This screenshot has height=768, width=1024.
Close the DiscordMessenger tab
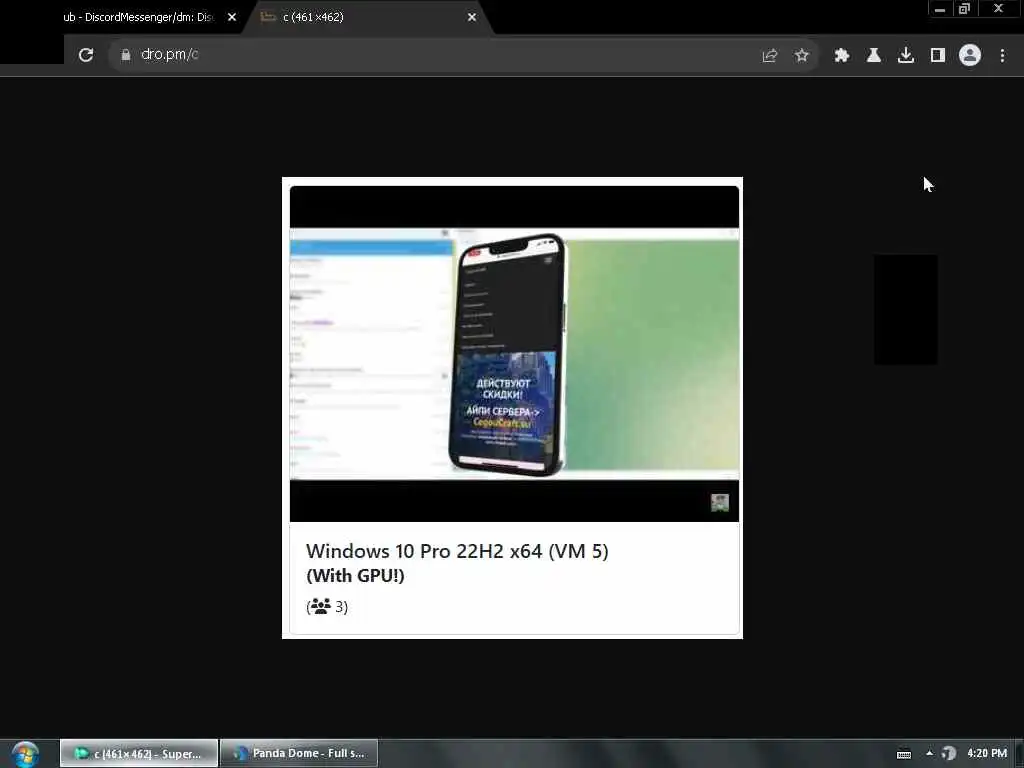click(232, 18)
